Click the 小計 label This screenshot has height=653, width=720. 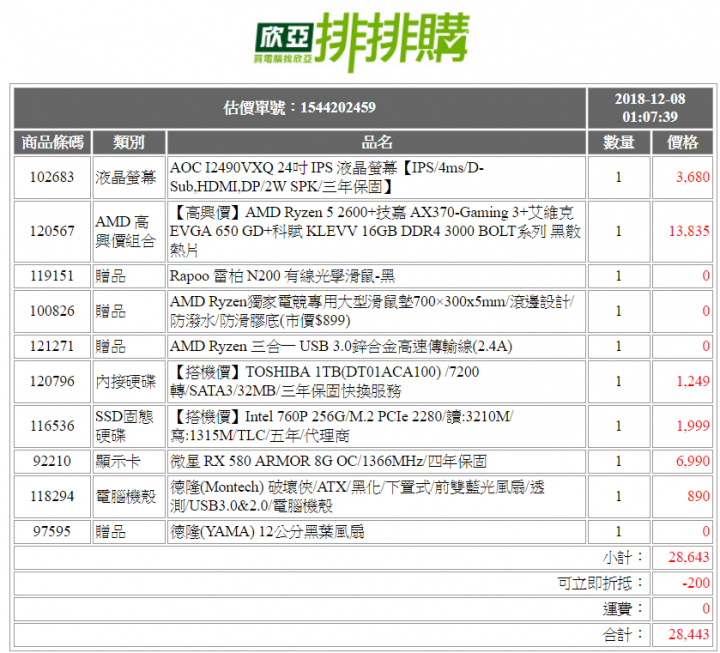click(623, 557)
